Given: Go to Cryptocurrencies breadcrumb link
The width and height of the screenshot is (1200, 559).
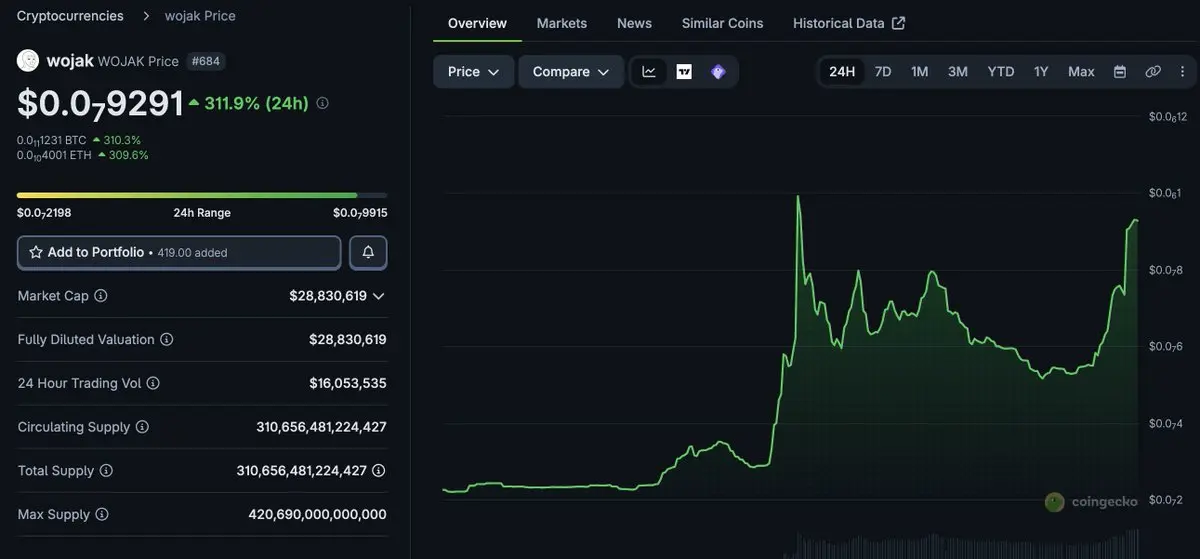Looking at the screenshot, I should pyautogui.click(x=70, y=16).
